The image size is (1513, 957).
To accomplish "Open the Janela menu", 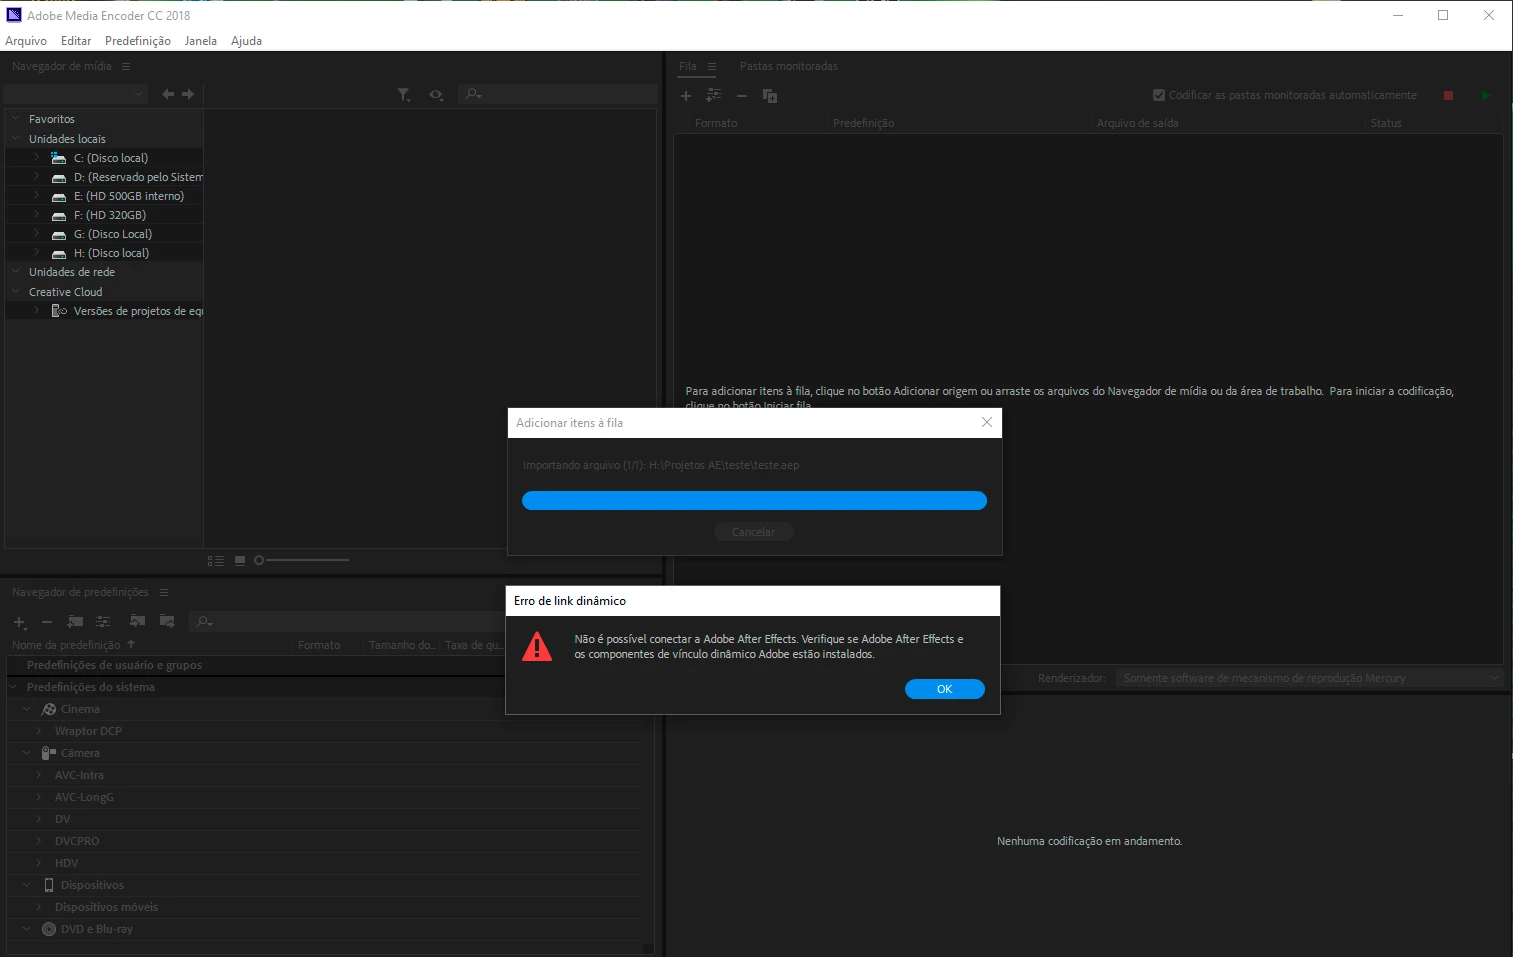I will point(201,41).
